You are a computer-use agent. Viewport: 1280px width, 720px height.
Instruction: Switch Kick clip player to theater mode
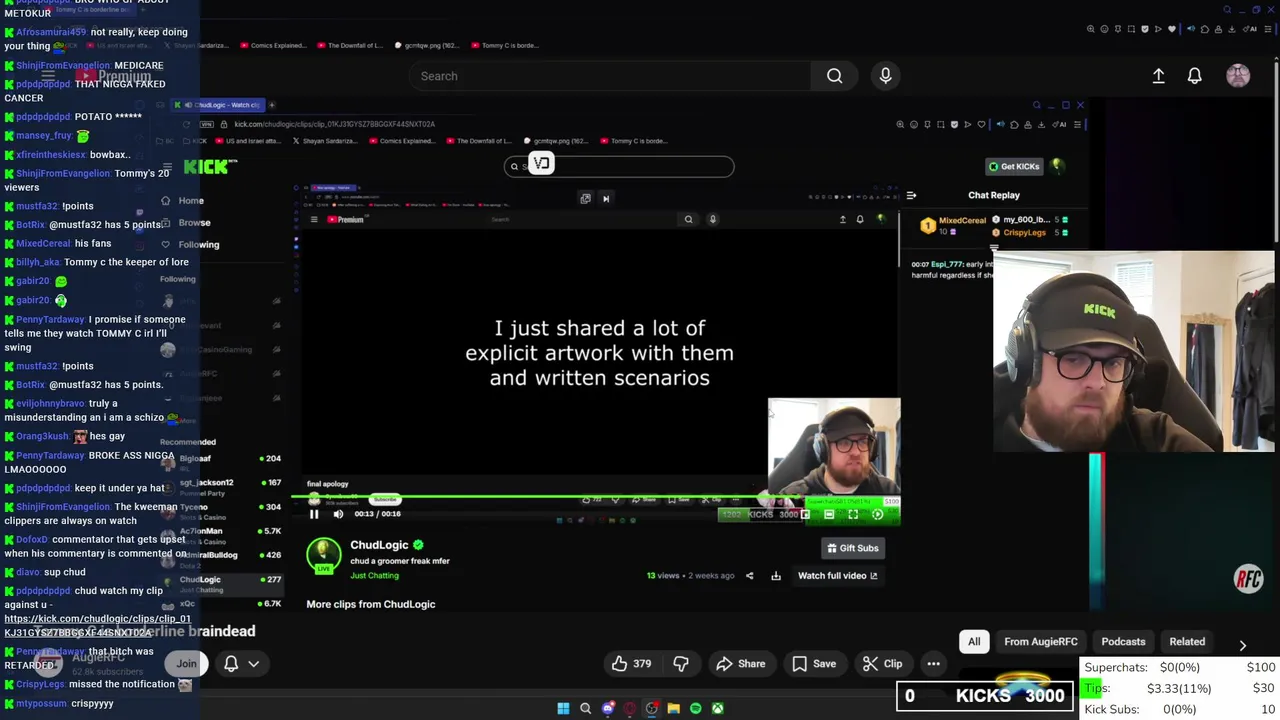pyautogui.click(x=829, y=514)
